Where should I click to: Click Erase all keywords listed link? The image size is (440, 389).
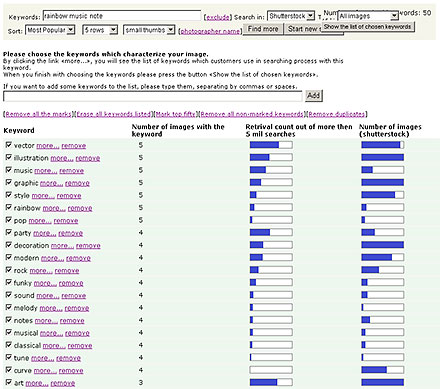tap(114, 114)
